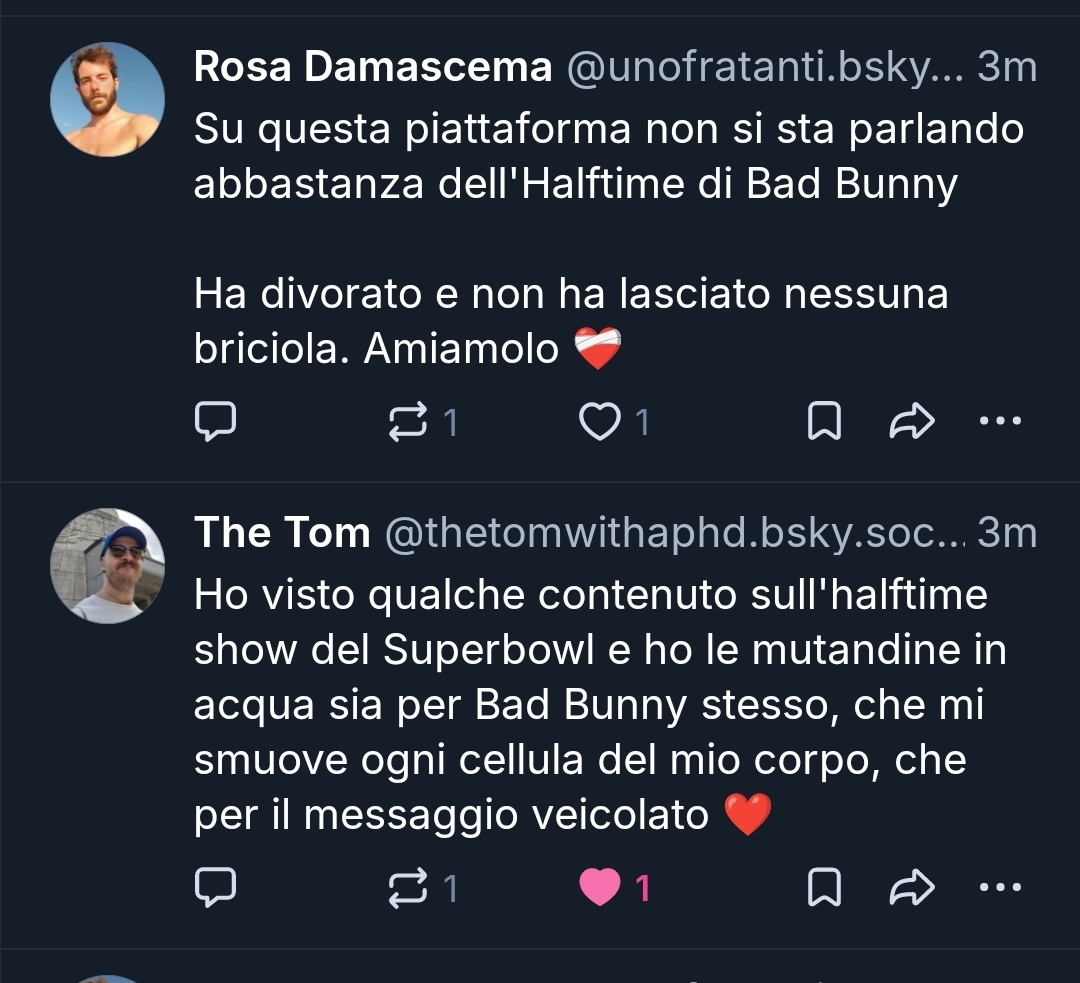Screen dimensions: 1080x983
Task: Repost The Tom's Superbowl post
Action: [407, 887]
